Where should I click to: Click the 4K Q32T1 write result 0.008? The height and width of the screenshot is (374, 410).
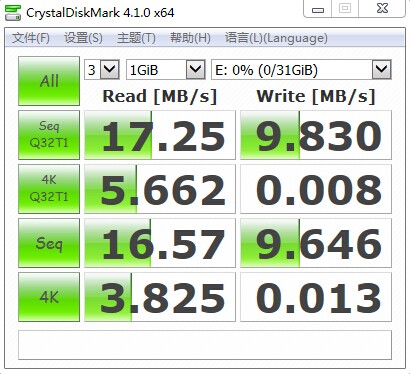(x=316, y=189)
